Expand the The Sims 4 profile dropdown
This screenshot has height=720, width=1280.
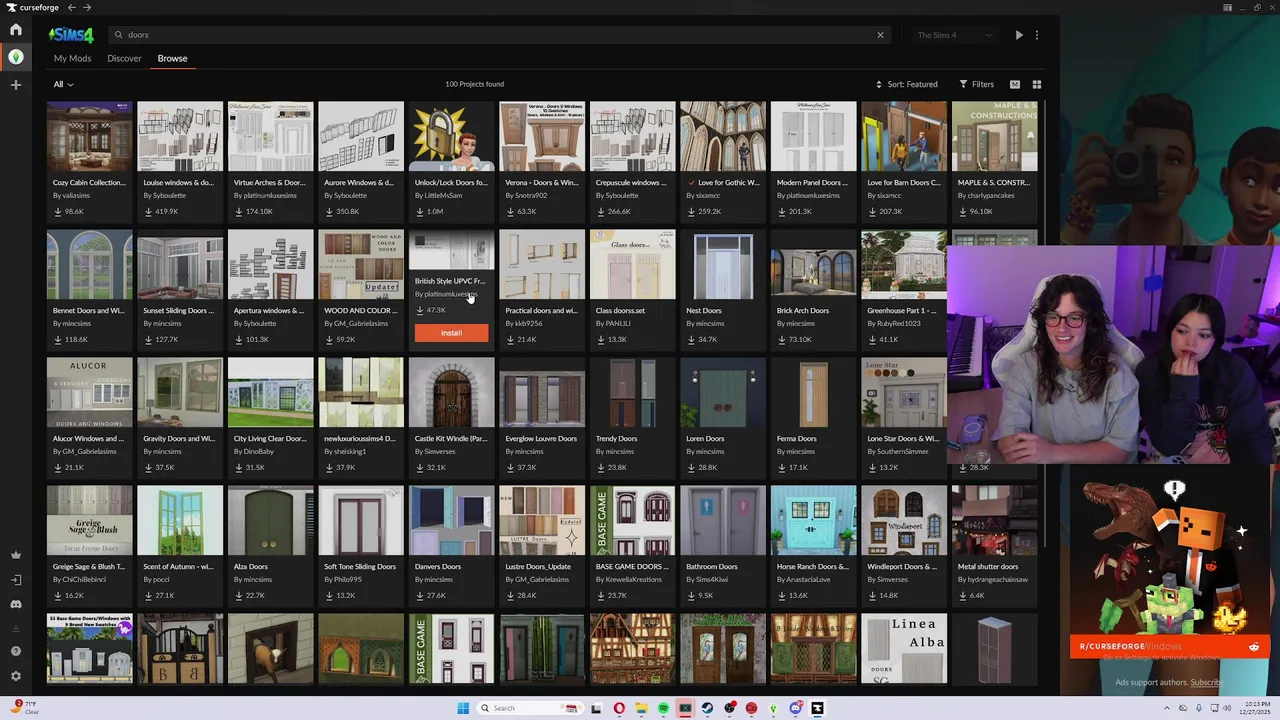955,35
